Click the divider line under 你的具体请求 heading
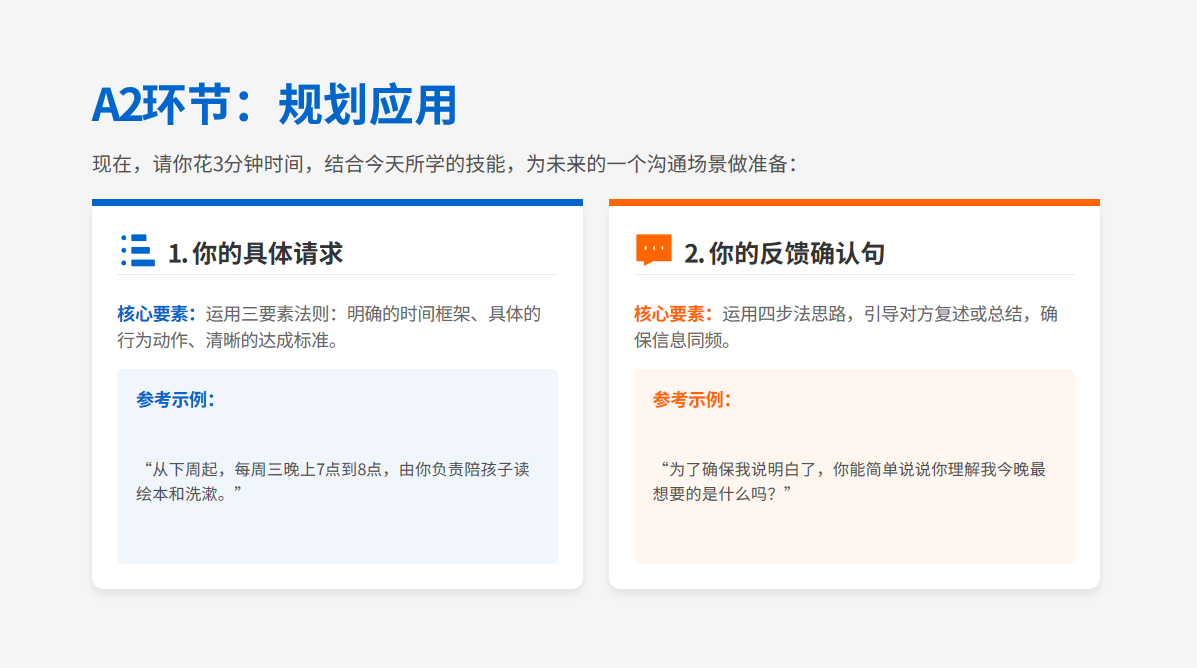This screenshot has height=668, width=1197. (337, 274)
